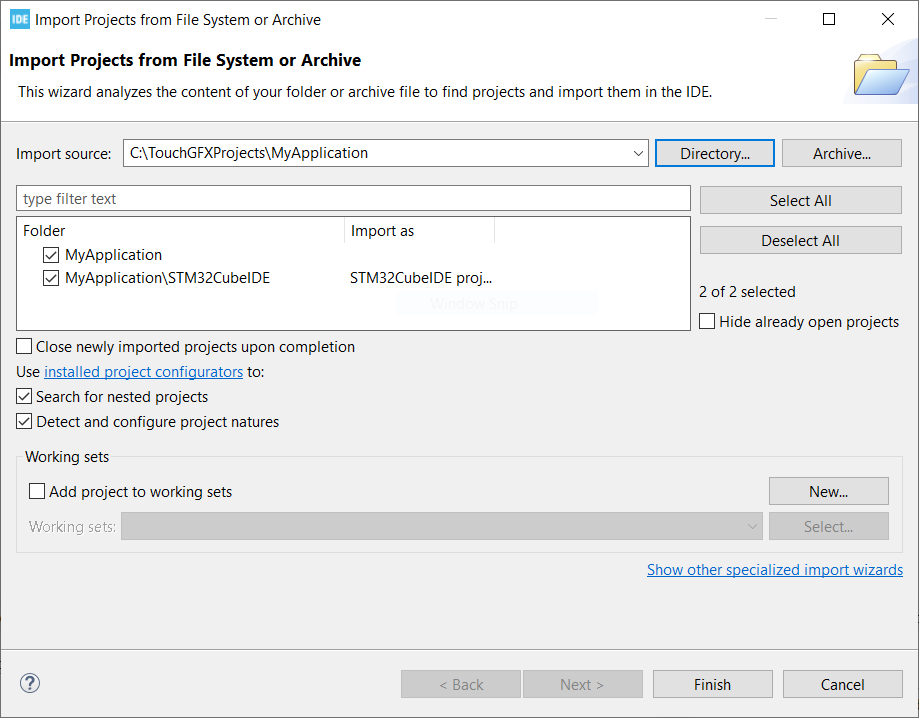Click the Deselect All button
Image resolution: width=919 pixels, height=718 pixels.
pos(801,240)
